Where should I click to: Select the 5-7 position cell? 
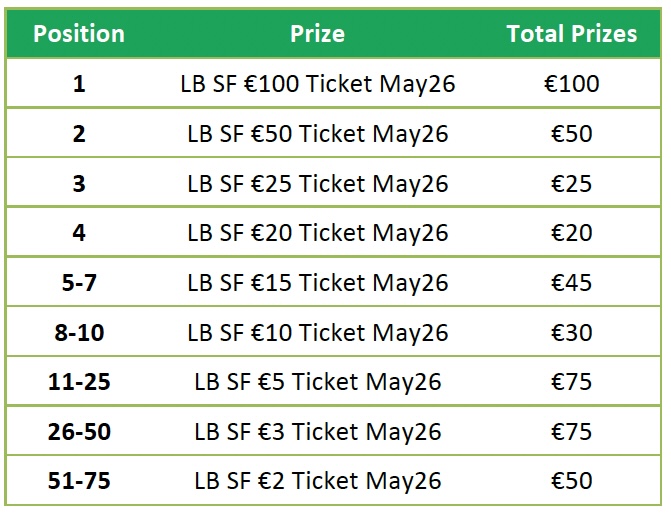click(x=79, y=283)
